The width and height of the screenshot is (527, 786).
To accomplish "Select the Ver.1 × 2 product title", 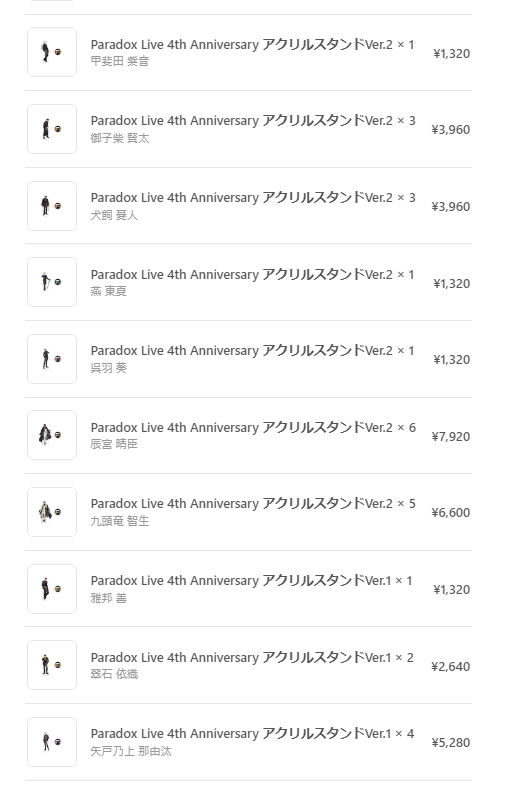I will click(252, 657).
